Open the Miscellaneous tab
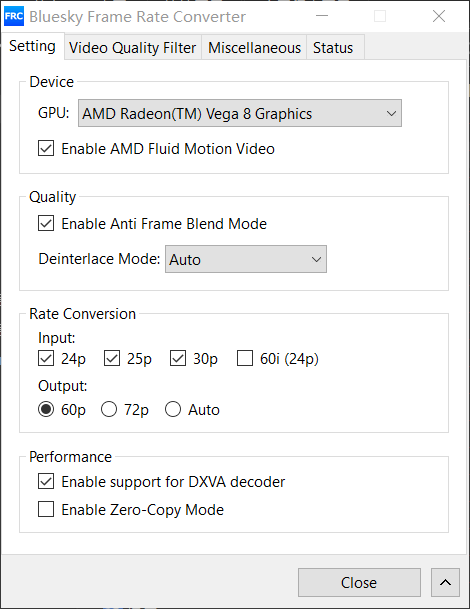 click(x=254, y=48)
